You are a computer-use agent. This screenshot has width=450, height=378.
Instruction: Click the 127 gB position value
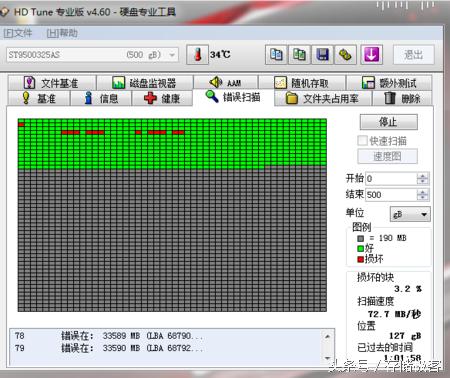pos(405,336)
